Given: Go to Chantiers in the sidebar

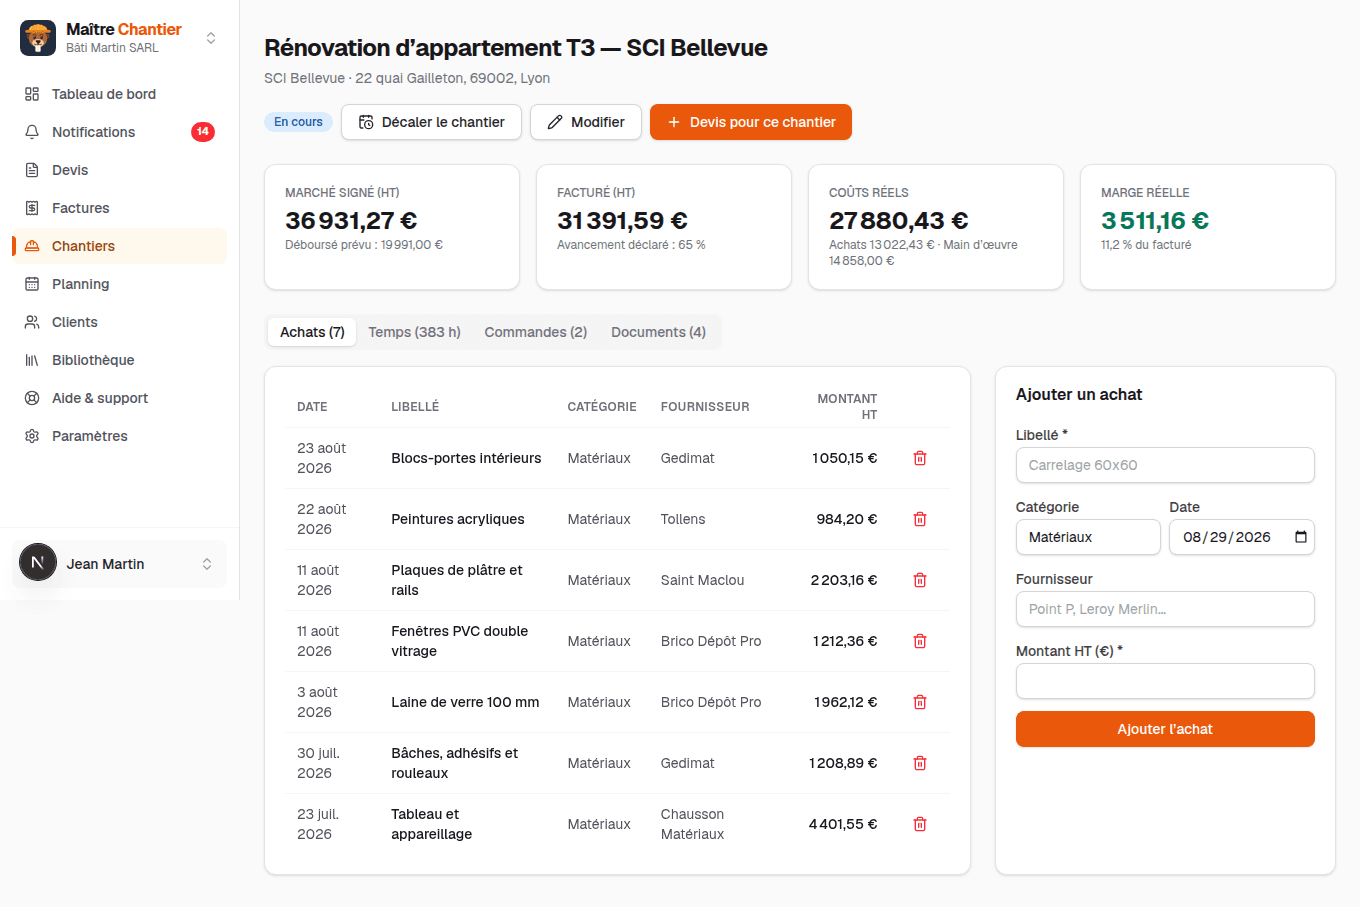Looking at the screenshot, I should tap(120, 246).
